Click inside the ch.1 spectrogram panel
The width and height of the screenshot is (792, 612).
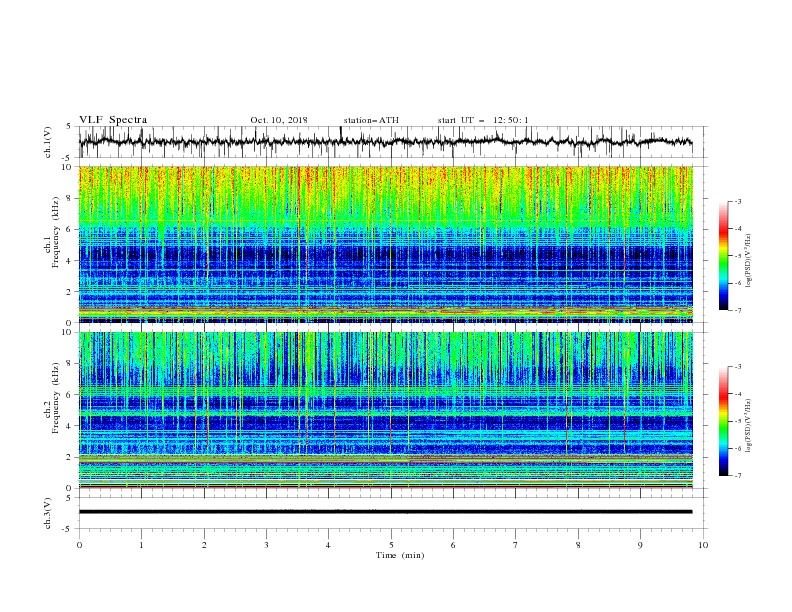point(385,244)
